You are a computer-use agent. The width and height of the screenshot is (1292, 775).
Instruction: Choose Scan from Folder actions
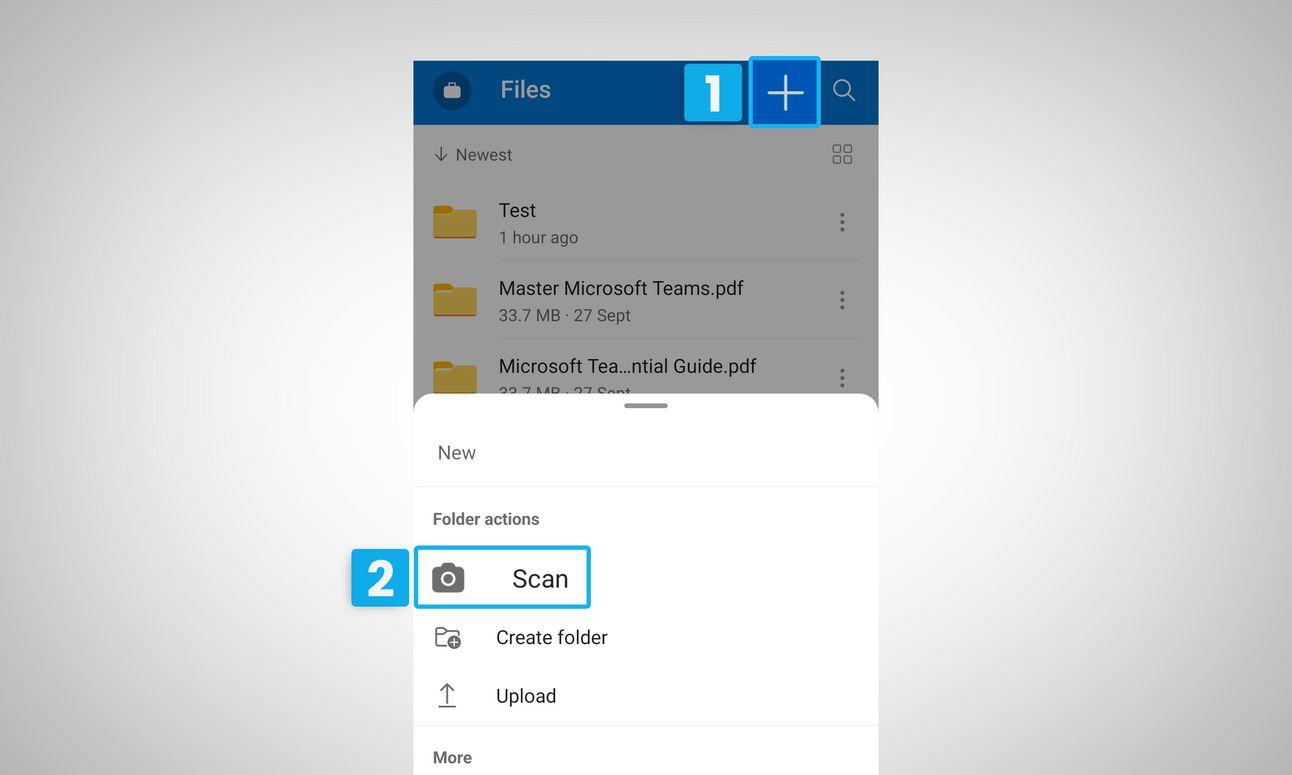pyautogui.click(x=502, y=577)
